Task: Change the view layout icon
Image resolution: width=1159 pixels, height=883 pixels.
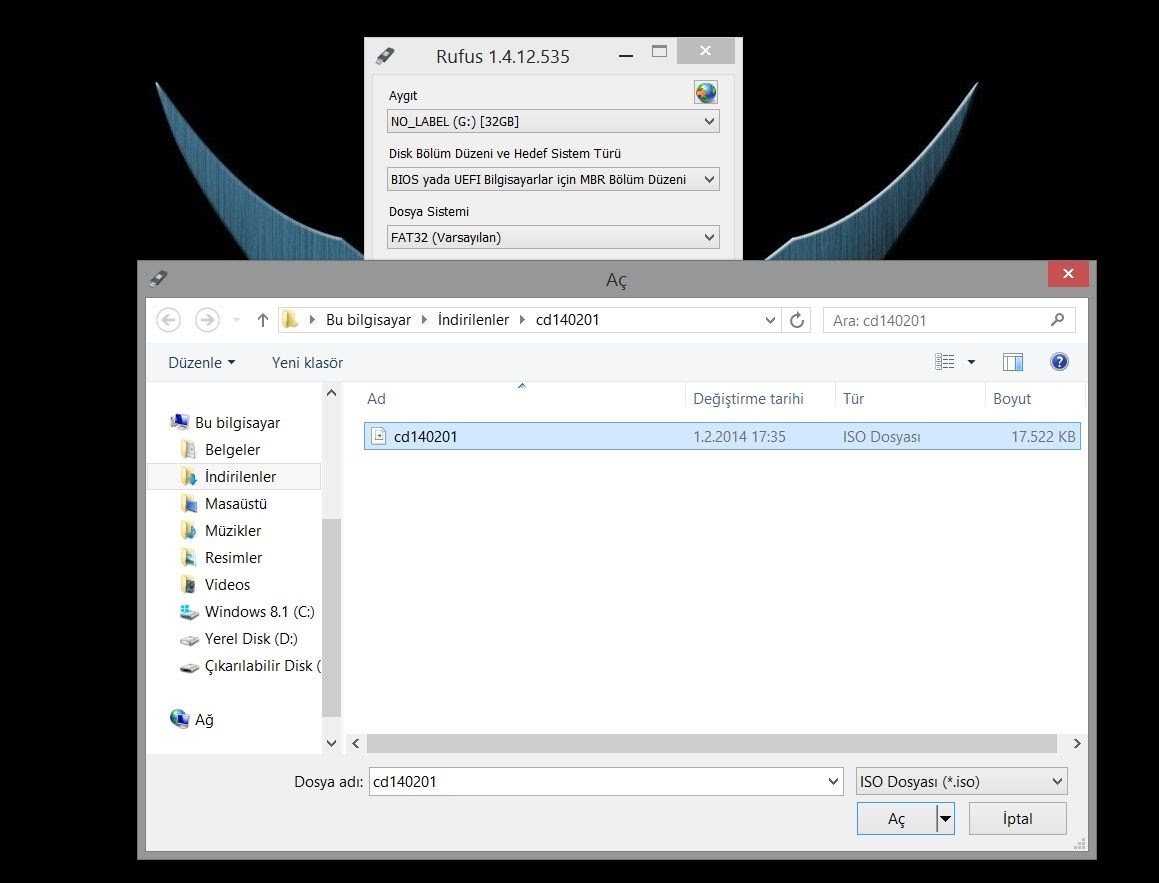Action: pos(945,361)
